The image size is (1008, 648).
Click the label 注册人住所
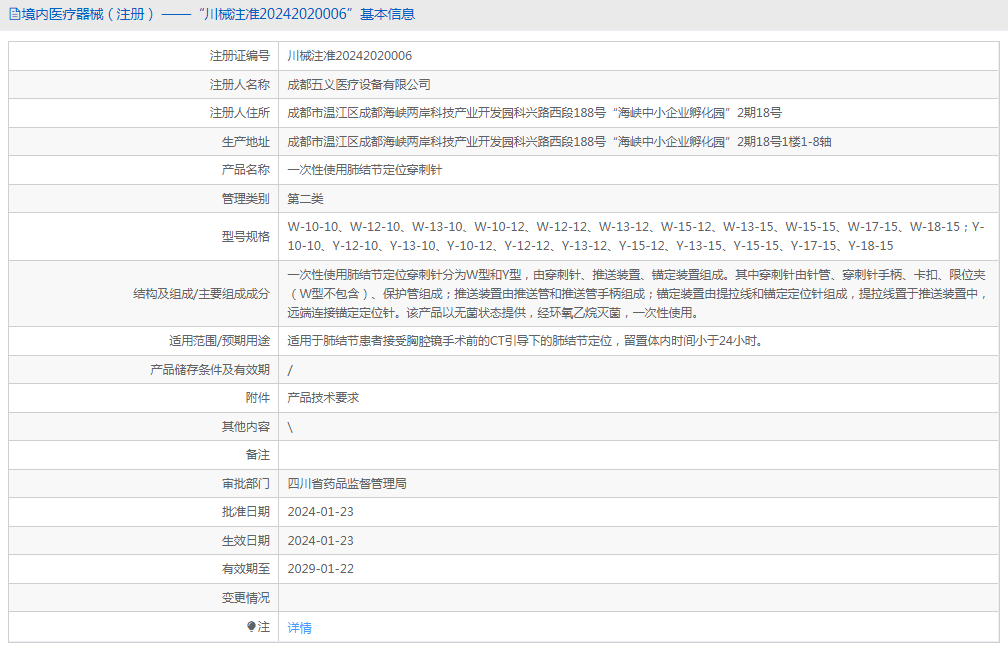click(240, 112)
